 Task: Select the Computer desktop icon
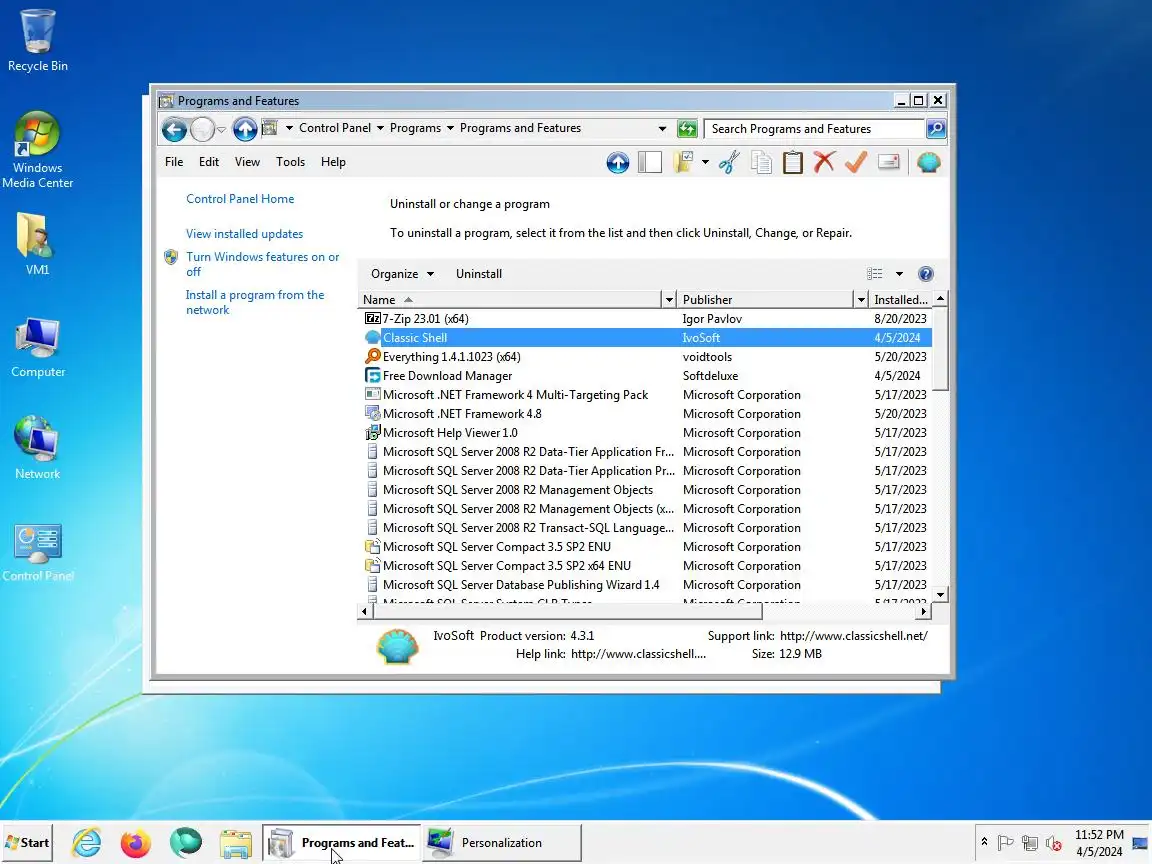37,347
